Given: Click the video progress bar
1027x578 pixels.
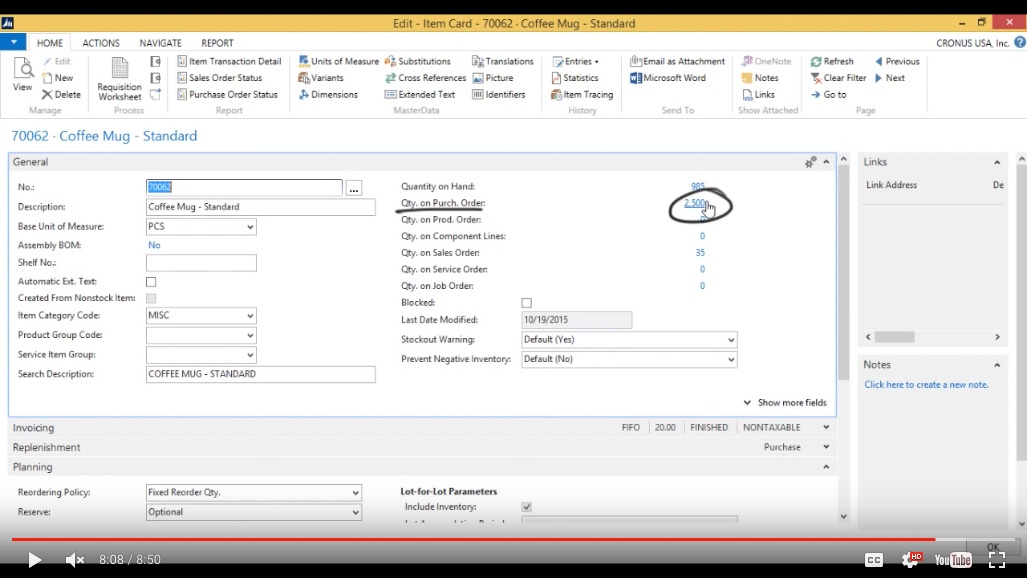Looking at the screenshot, I should (500, 540).
